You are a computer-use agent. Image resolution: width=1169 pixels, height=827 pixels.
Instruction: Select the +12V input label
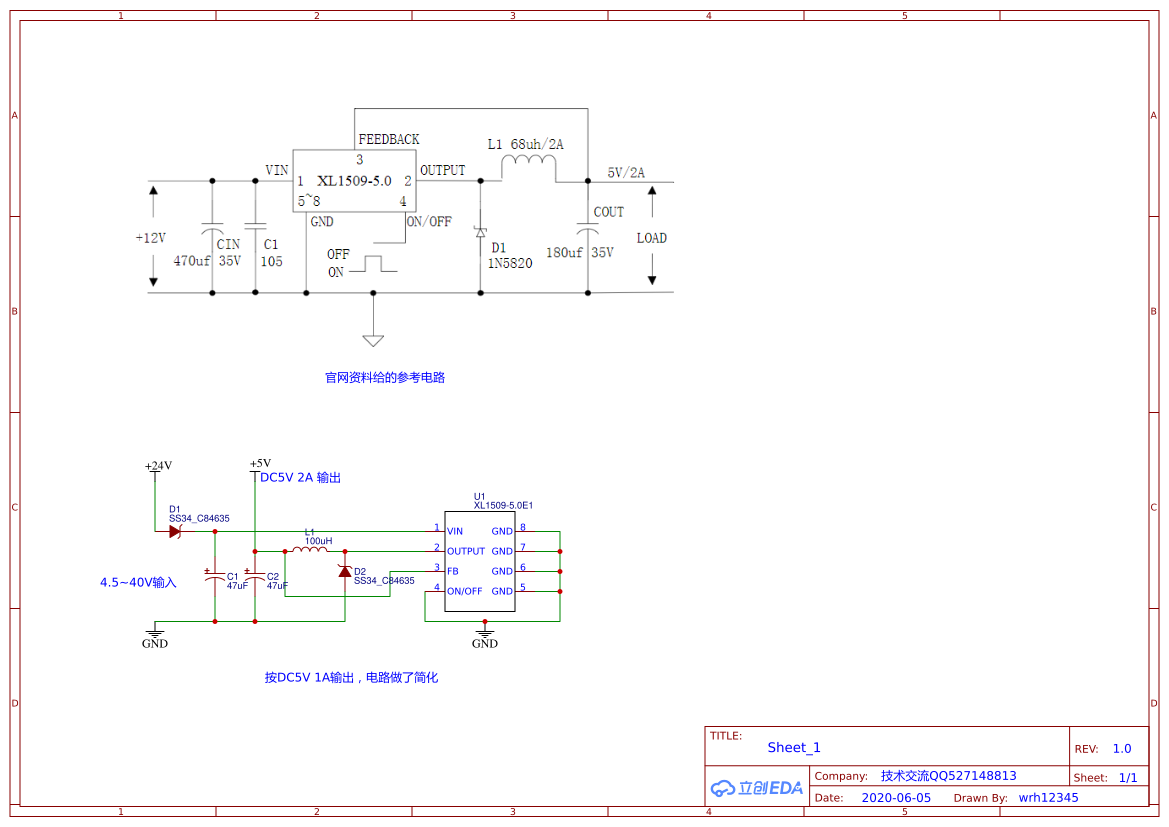tap(151, 238)
